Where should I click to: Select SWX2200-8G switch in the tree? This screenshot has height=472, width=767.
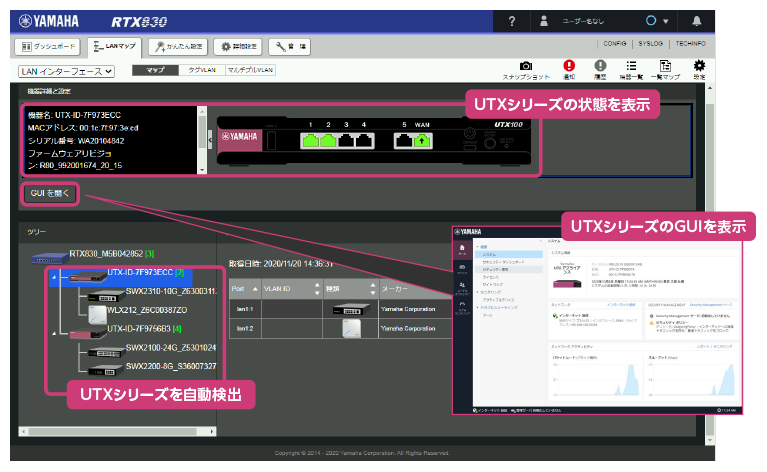[171, 366]
